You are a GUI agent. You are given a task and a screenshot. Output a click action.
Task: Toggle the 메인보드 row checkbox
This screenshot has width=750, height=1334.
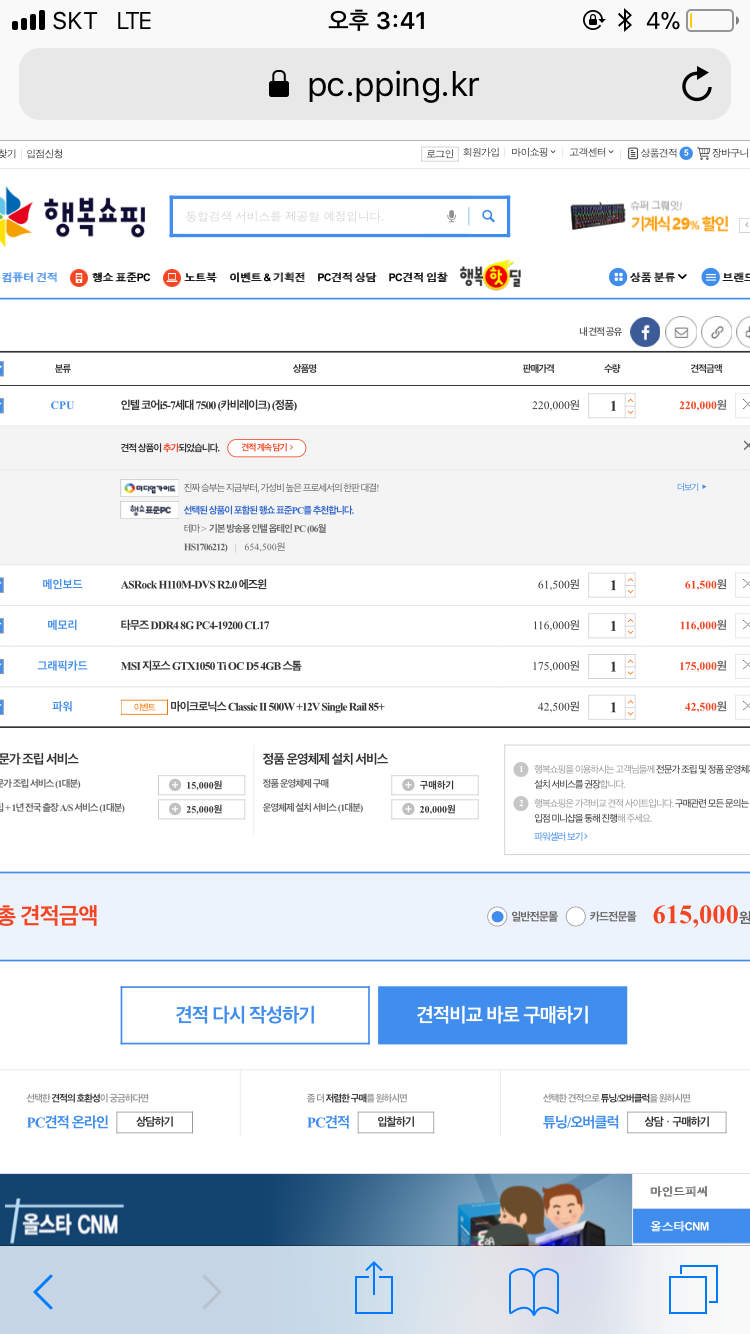pyautogui.click(x=1, y=584)
